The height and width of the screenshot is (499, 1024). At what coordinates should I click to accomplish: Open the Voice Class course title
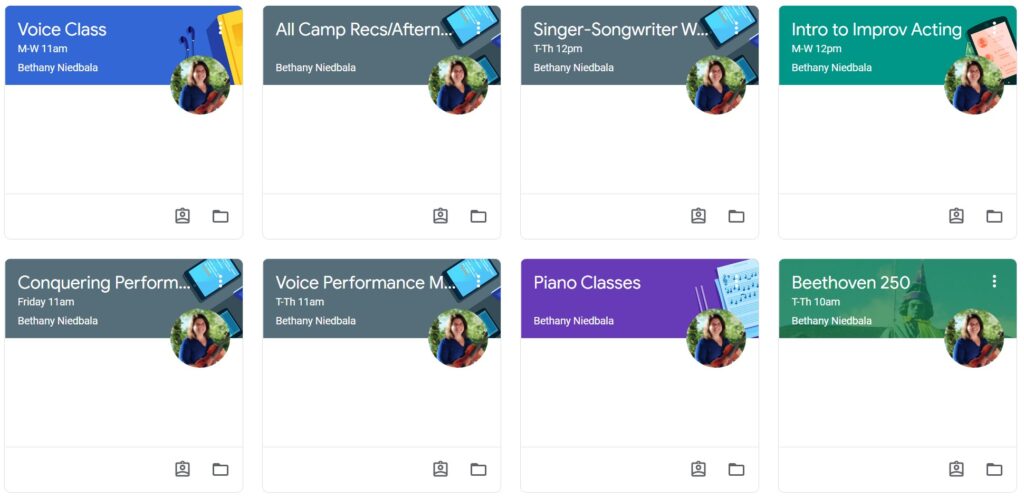point(62,29)
